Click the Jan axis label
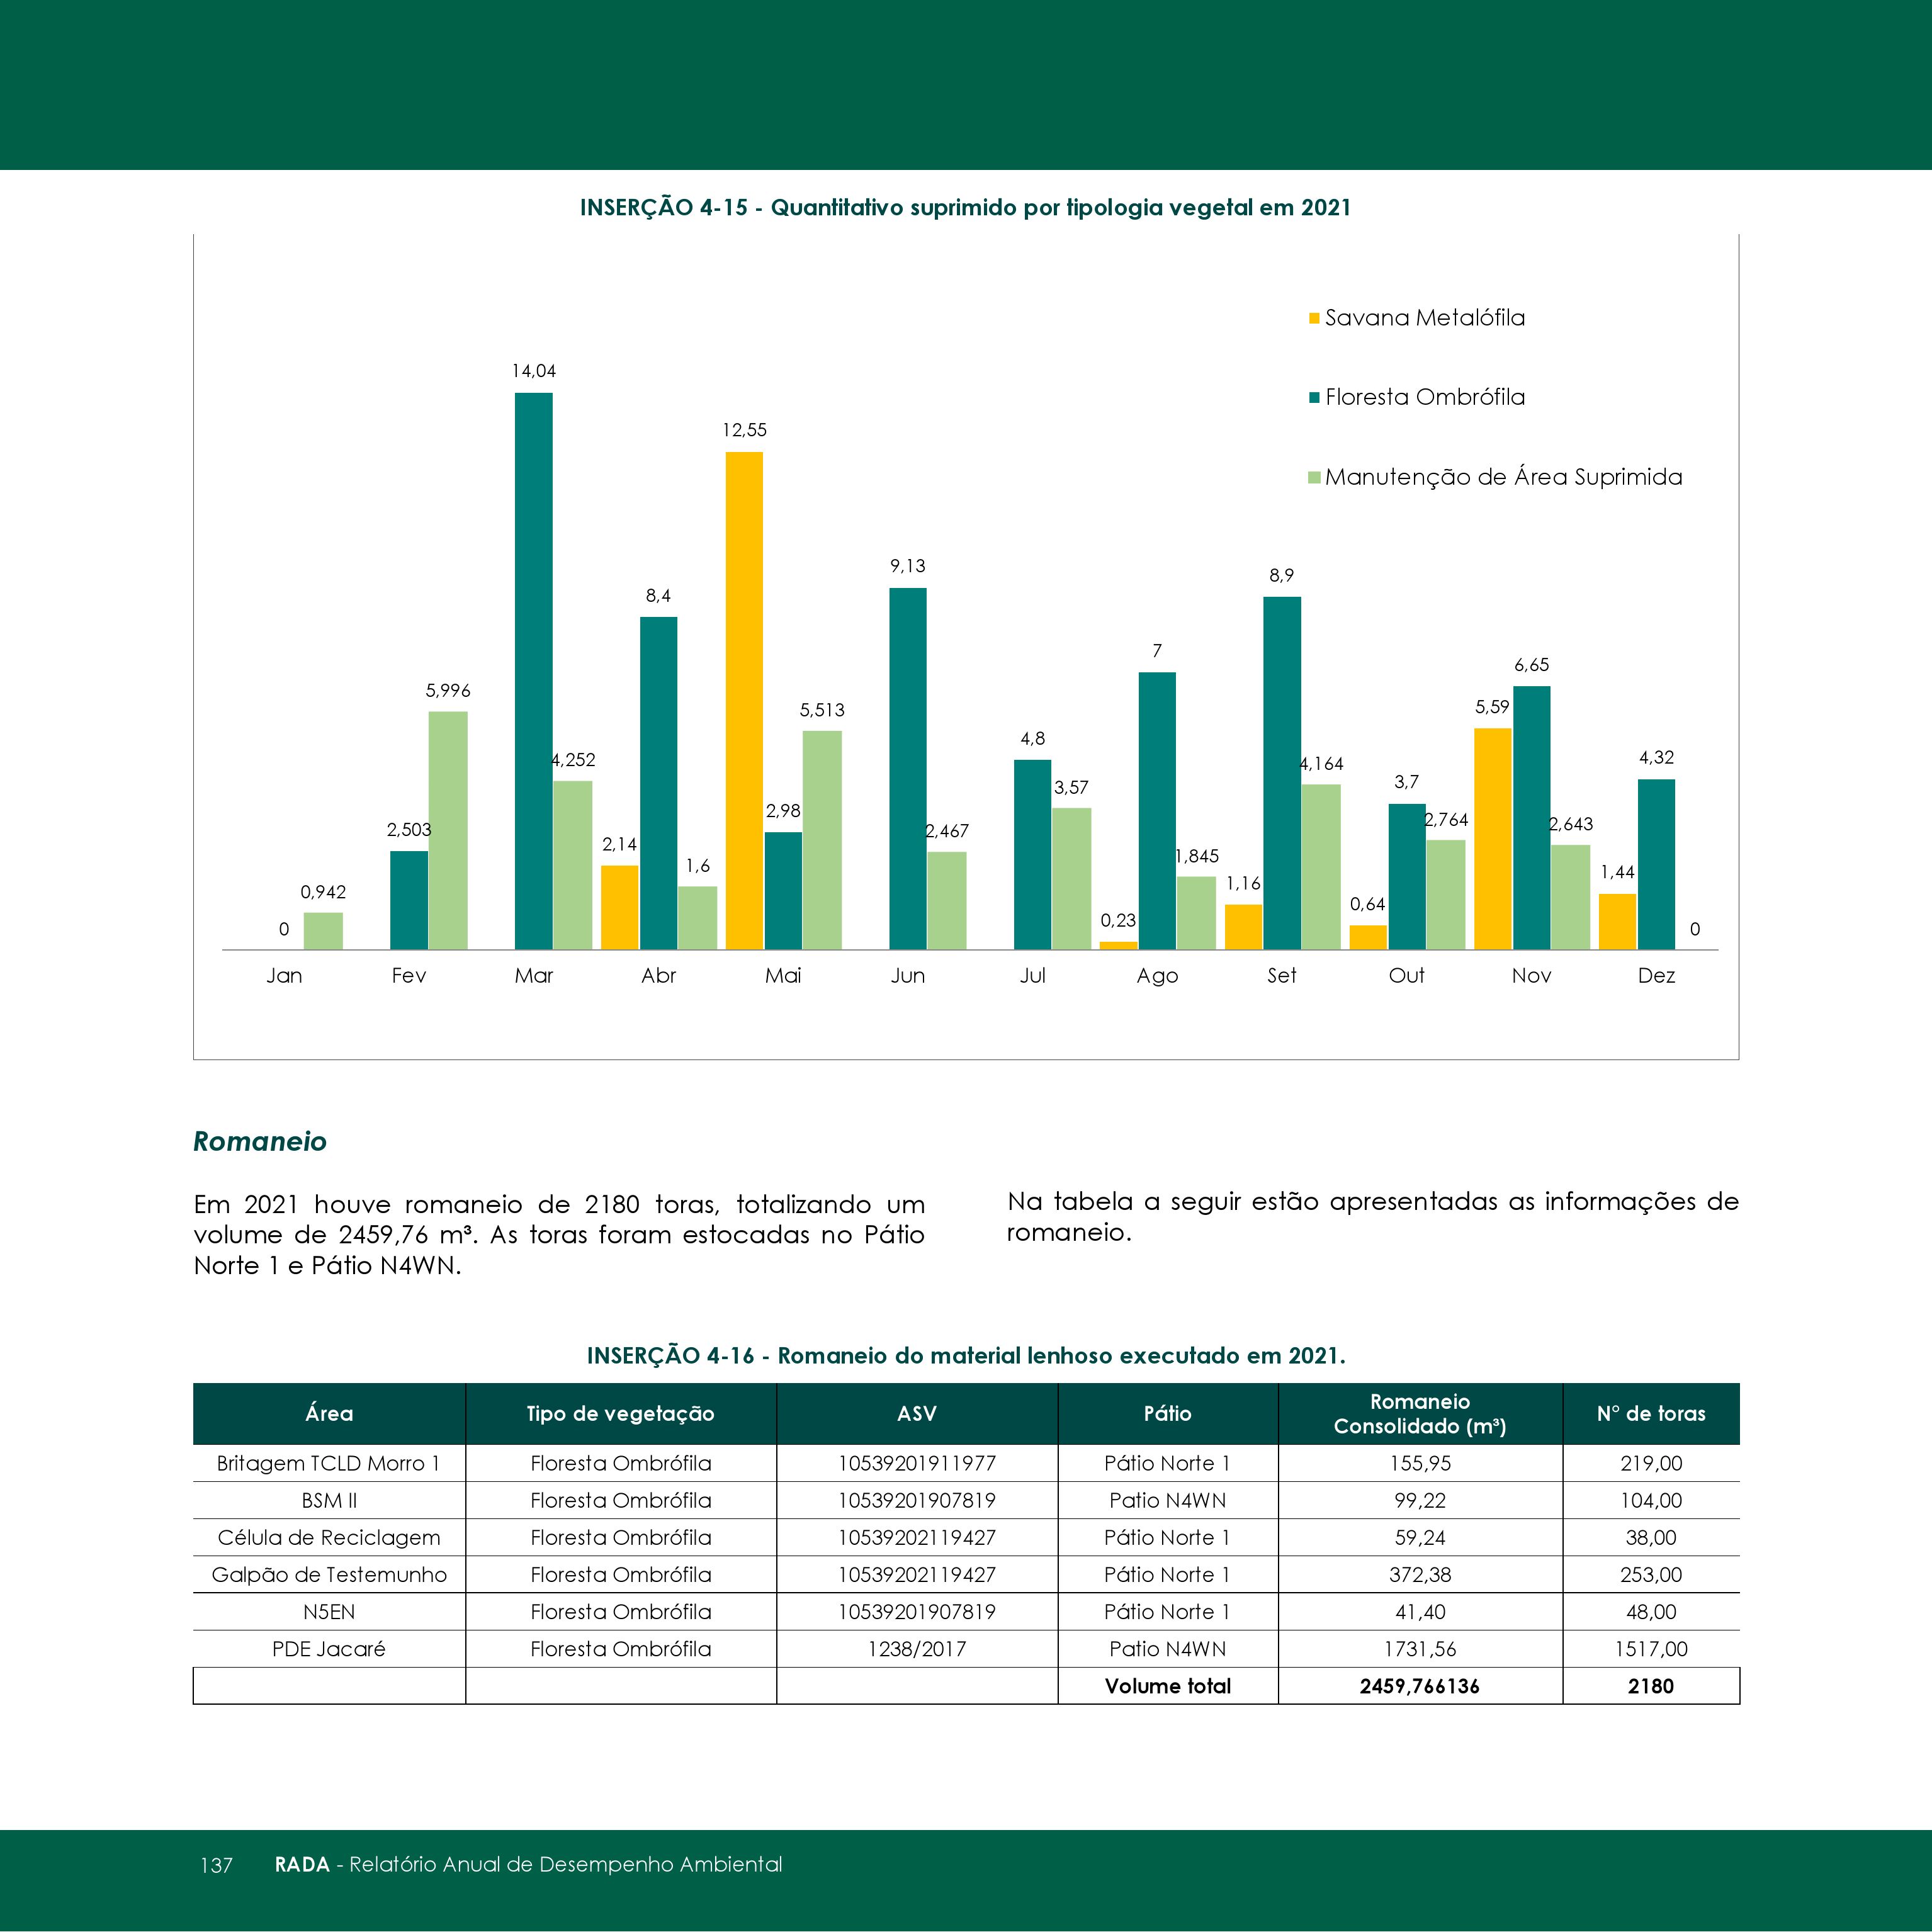The width and height of the screenshot is (1932, 1932). click(x=284, y=975)
